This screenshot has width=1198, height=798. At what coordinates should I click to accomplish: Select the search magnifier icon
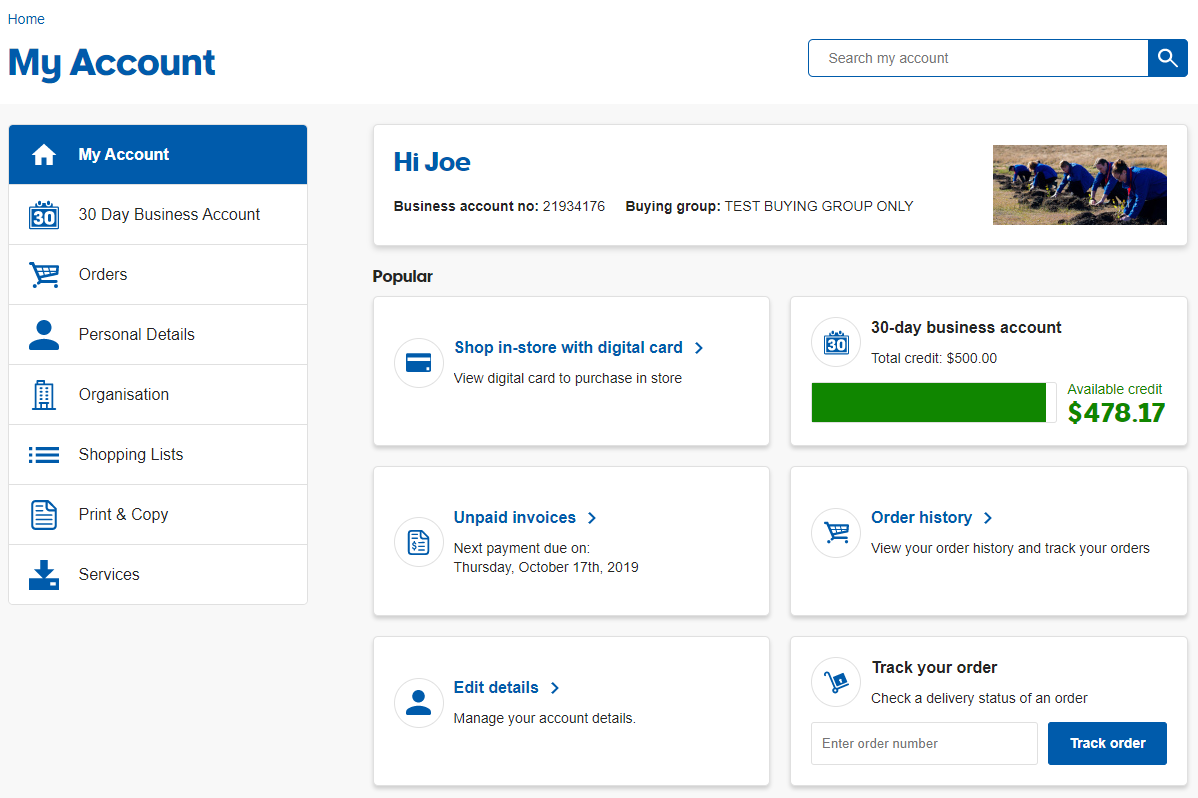(x=1167, y=58)
